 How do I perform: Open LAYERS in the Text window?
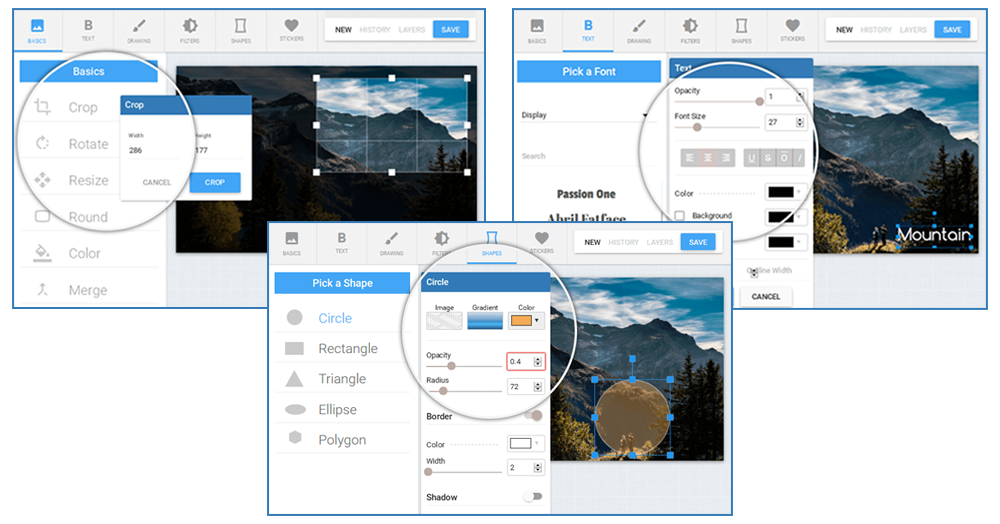pos(913,30)
